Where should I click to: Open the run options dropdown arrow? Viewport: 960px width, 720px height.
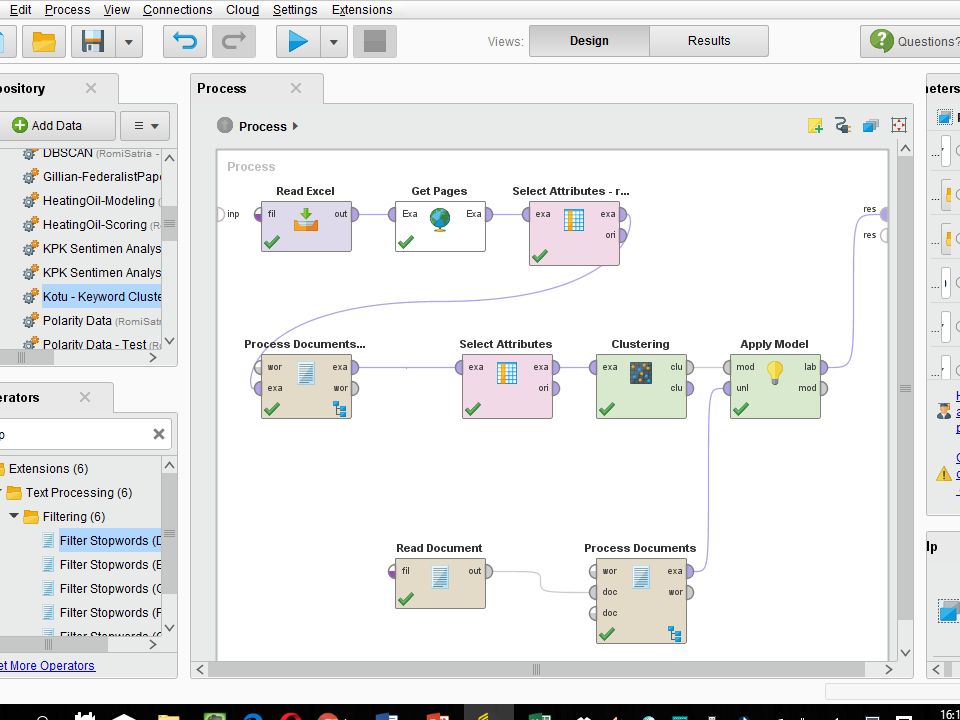pos(334,42)
